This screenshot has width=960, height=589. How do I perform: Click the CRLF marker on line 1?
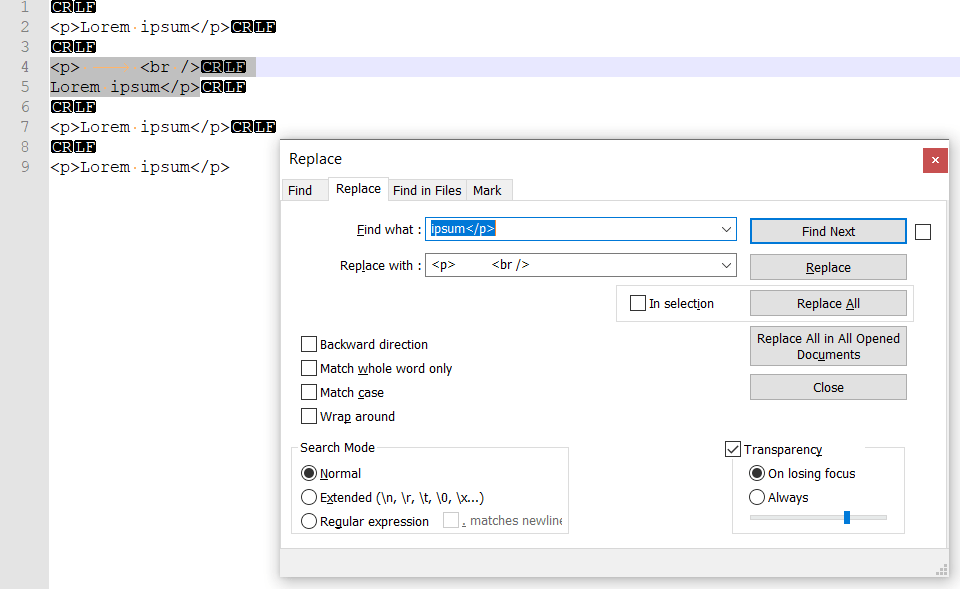tap(71, 7)
